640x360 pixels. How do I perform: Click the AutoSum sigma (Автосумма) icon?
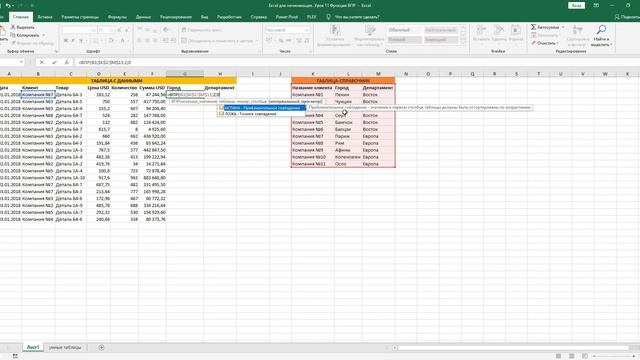click(533, 27)
